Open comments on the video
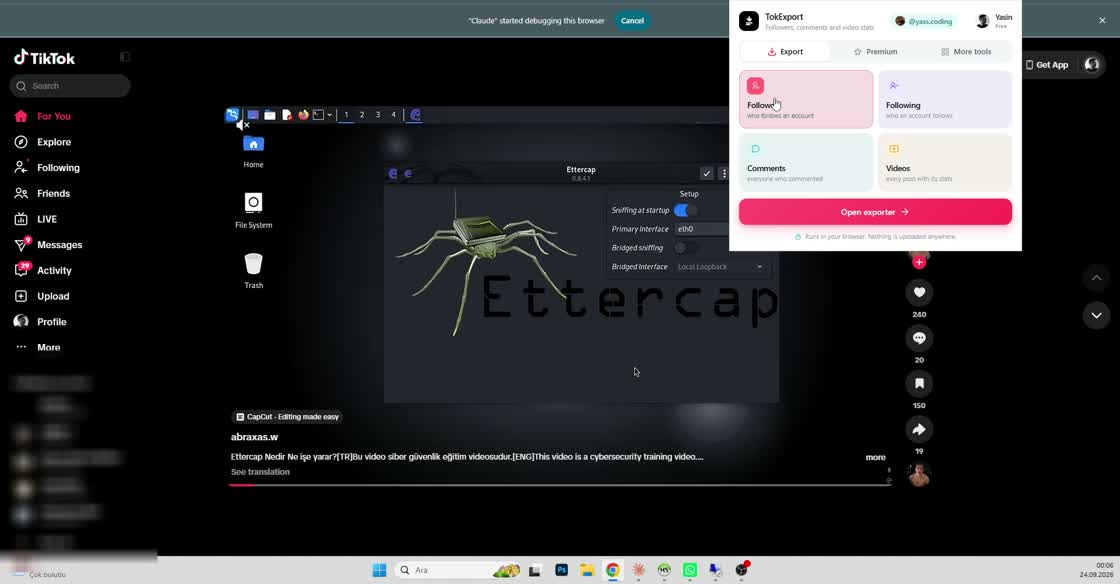 point(919,338)
